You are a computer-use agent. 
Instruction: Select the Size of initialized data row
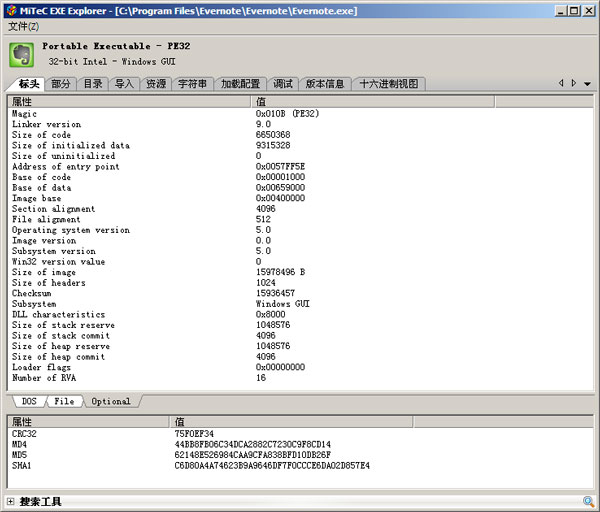300,145
